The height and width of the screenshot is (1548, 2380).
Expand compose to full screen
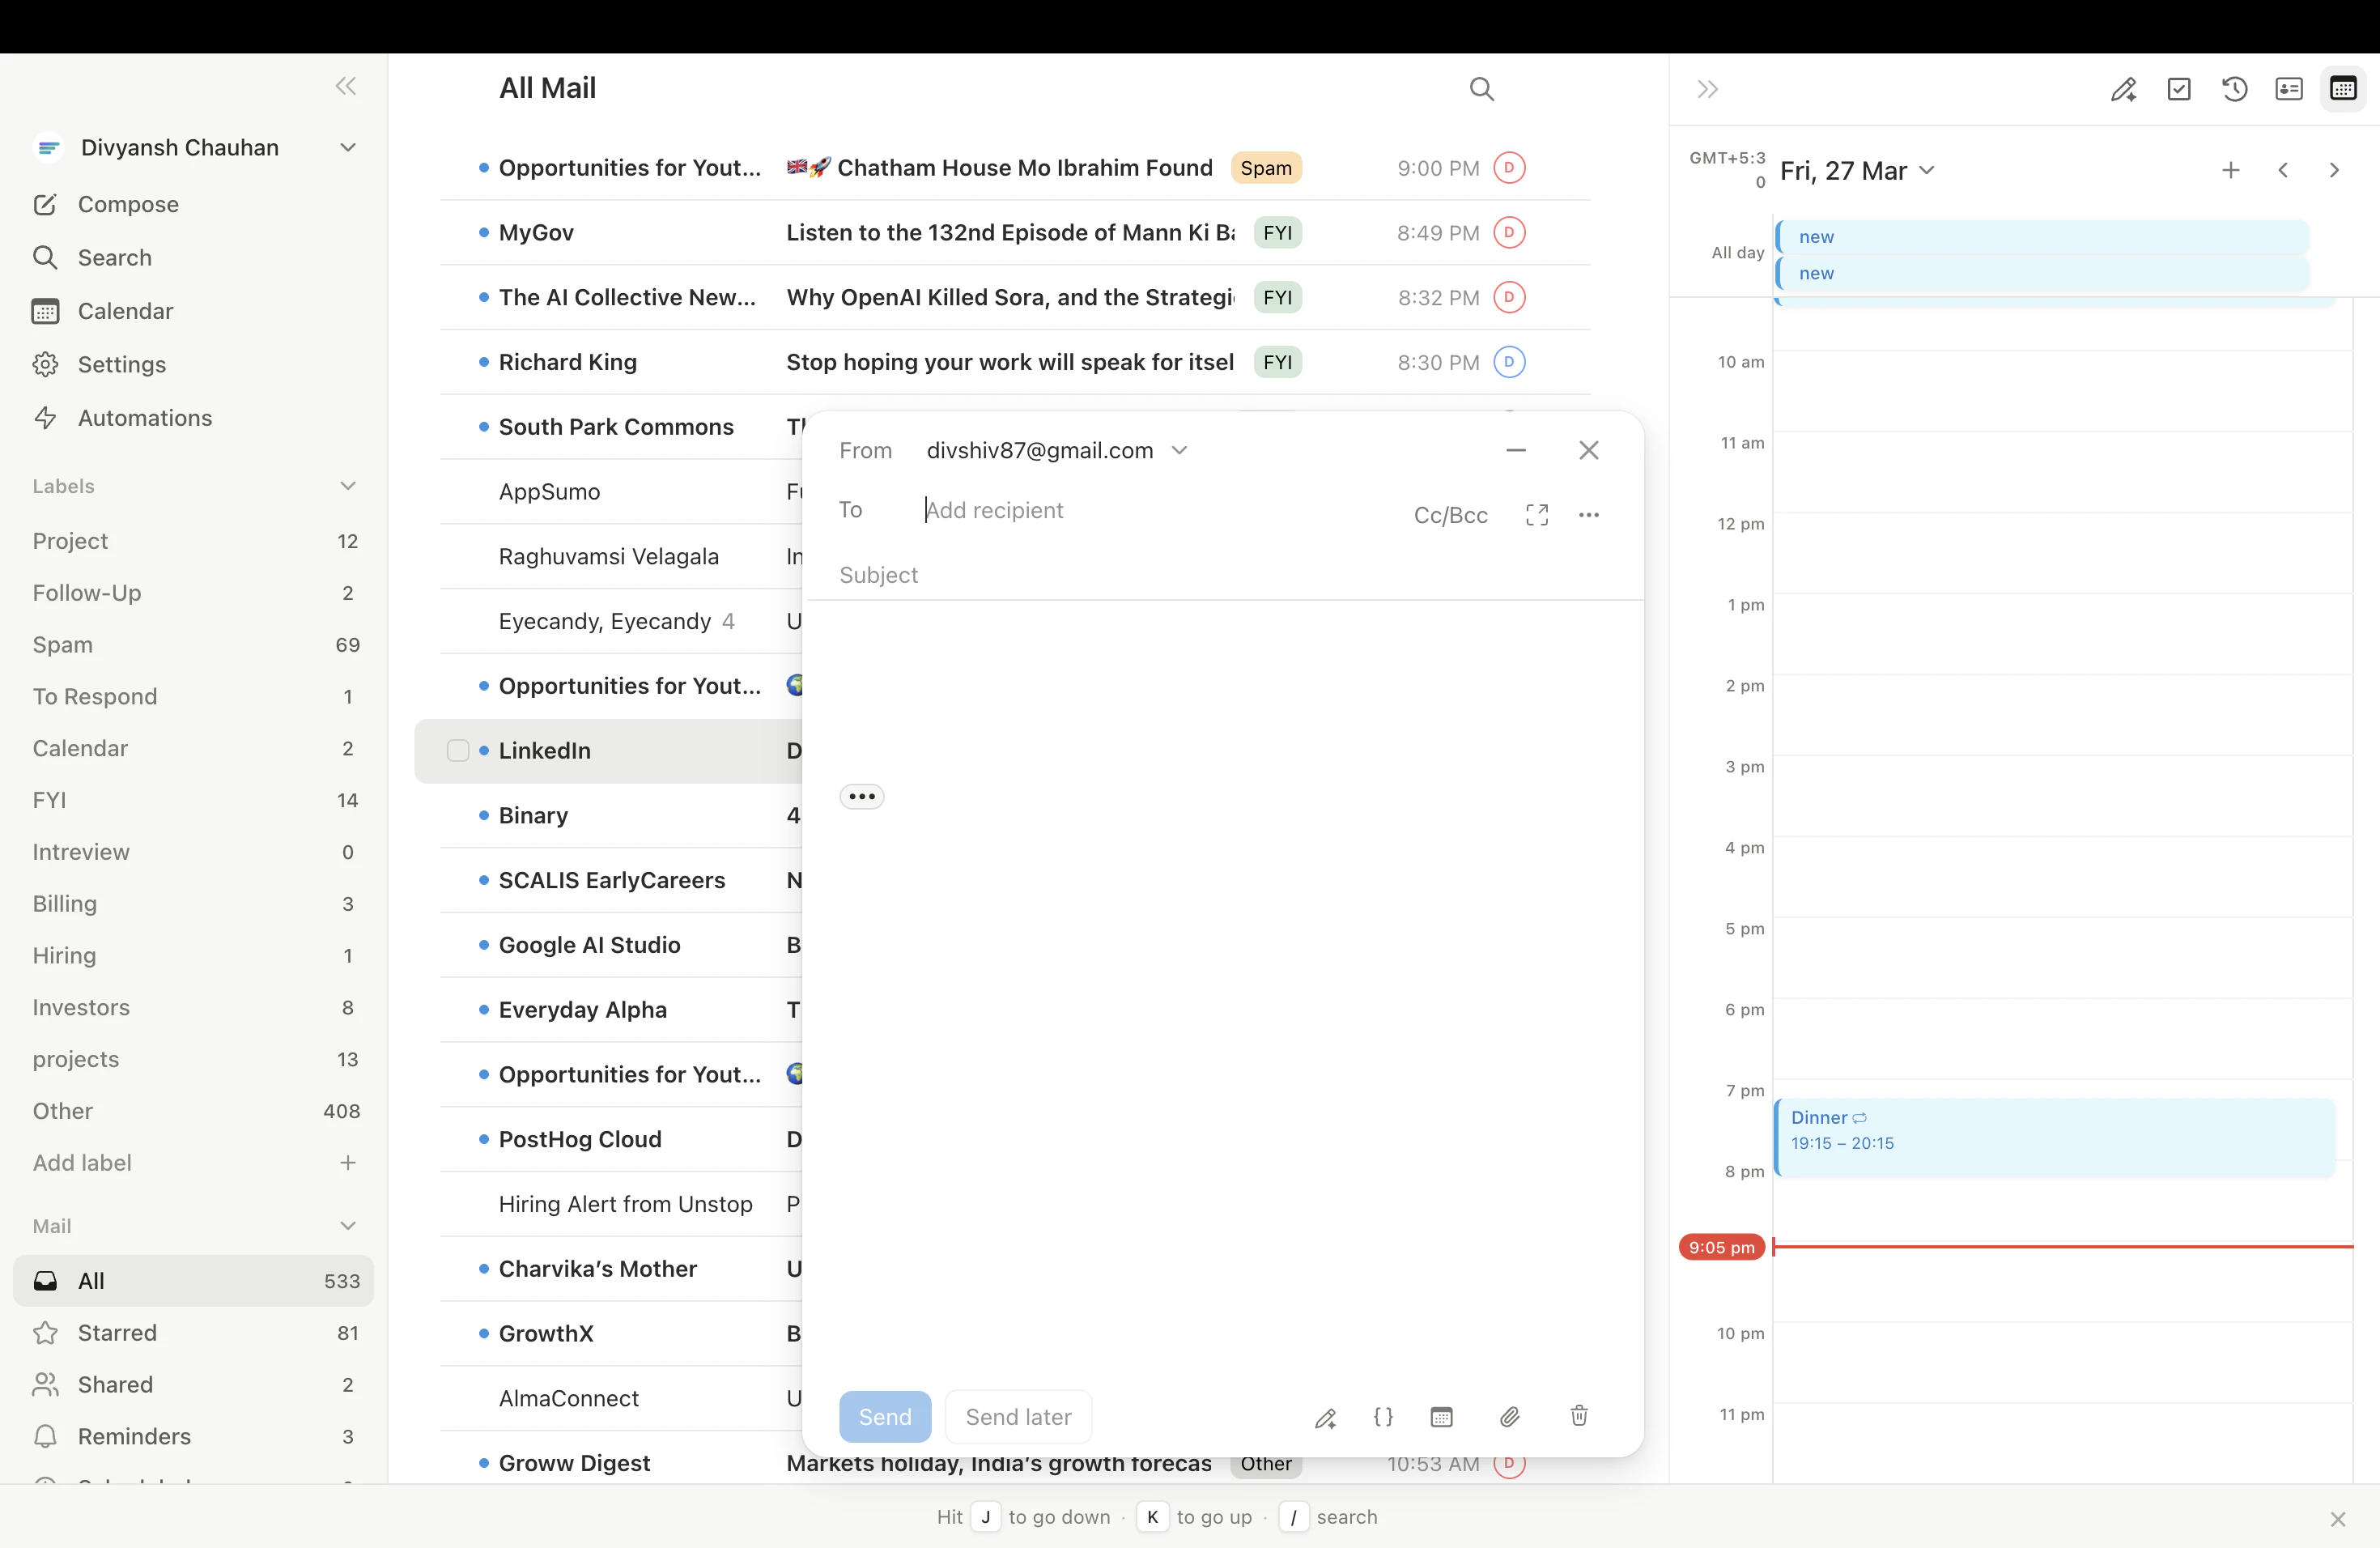[1537, 515]
